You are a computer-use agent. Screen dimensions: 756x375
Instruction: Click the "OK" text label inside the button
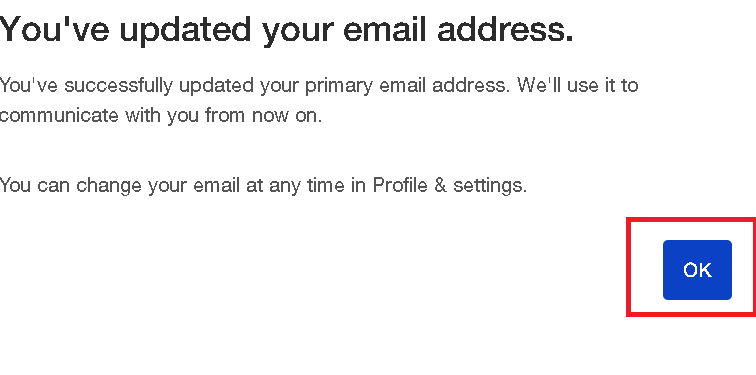click(697, 270)
